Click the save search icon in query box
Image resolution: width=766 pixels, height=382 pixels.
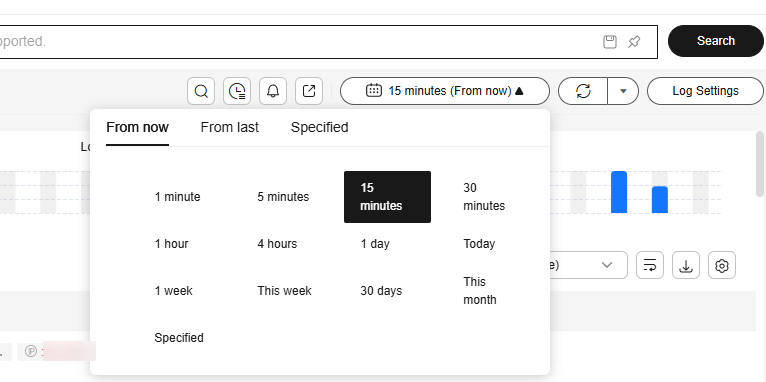coord(610,42)
